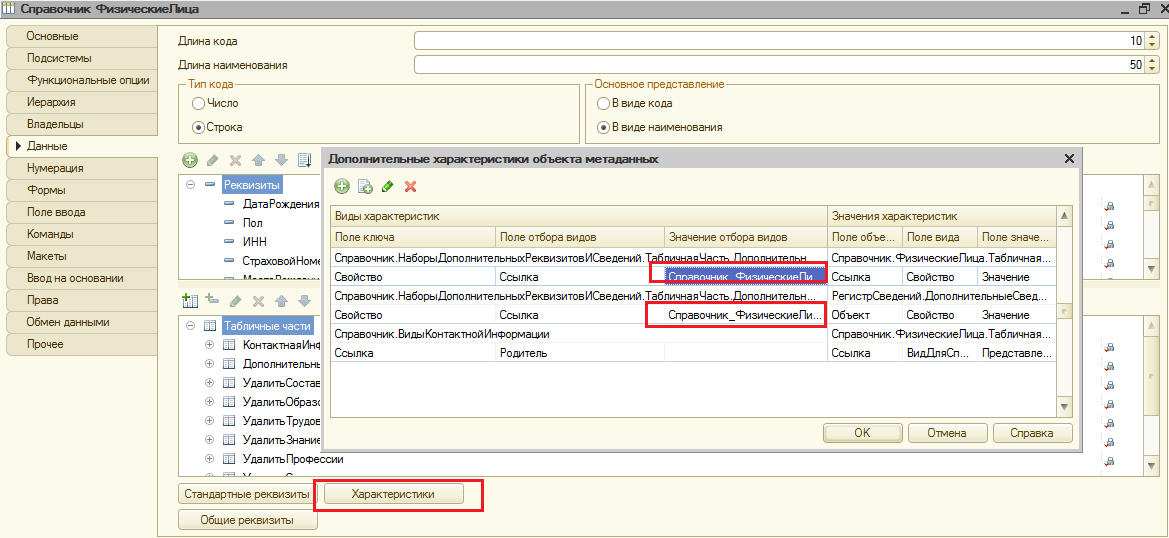Expand the УдалитьТрудов tabular part node
The height and width of the screenshot is (538, 1169).
tap(209, 421)
